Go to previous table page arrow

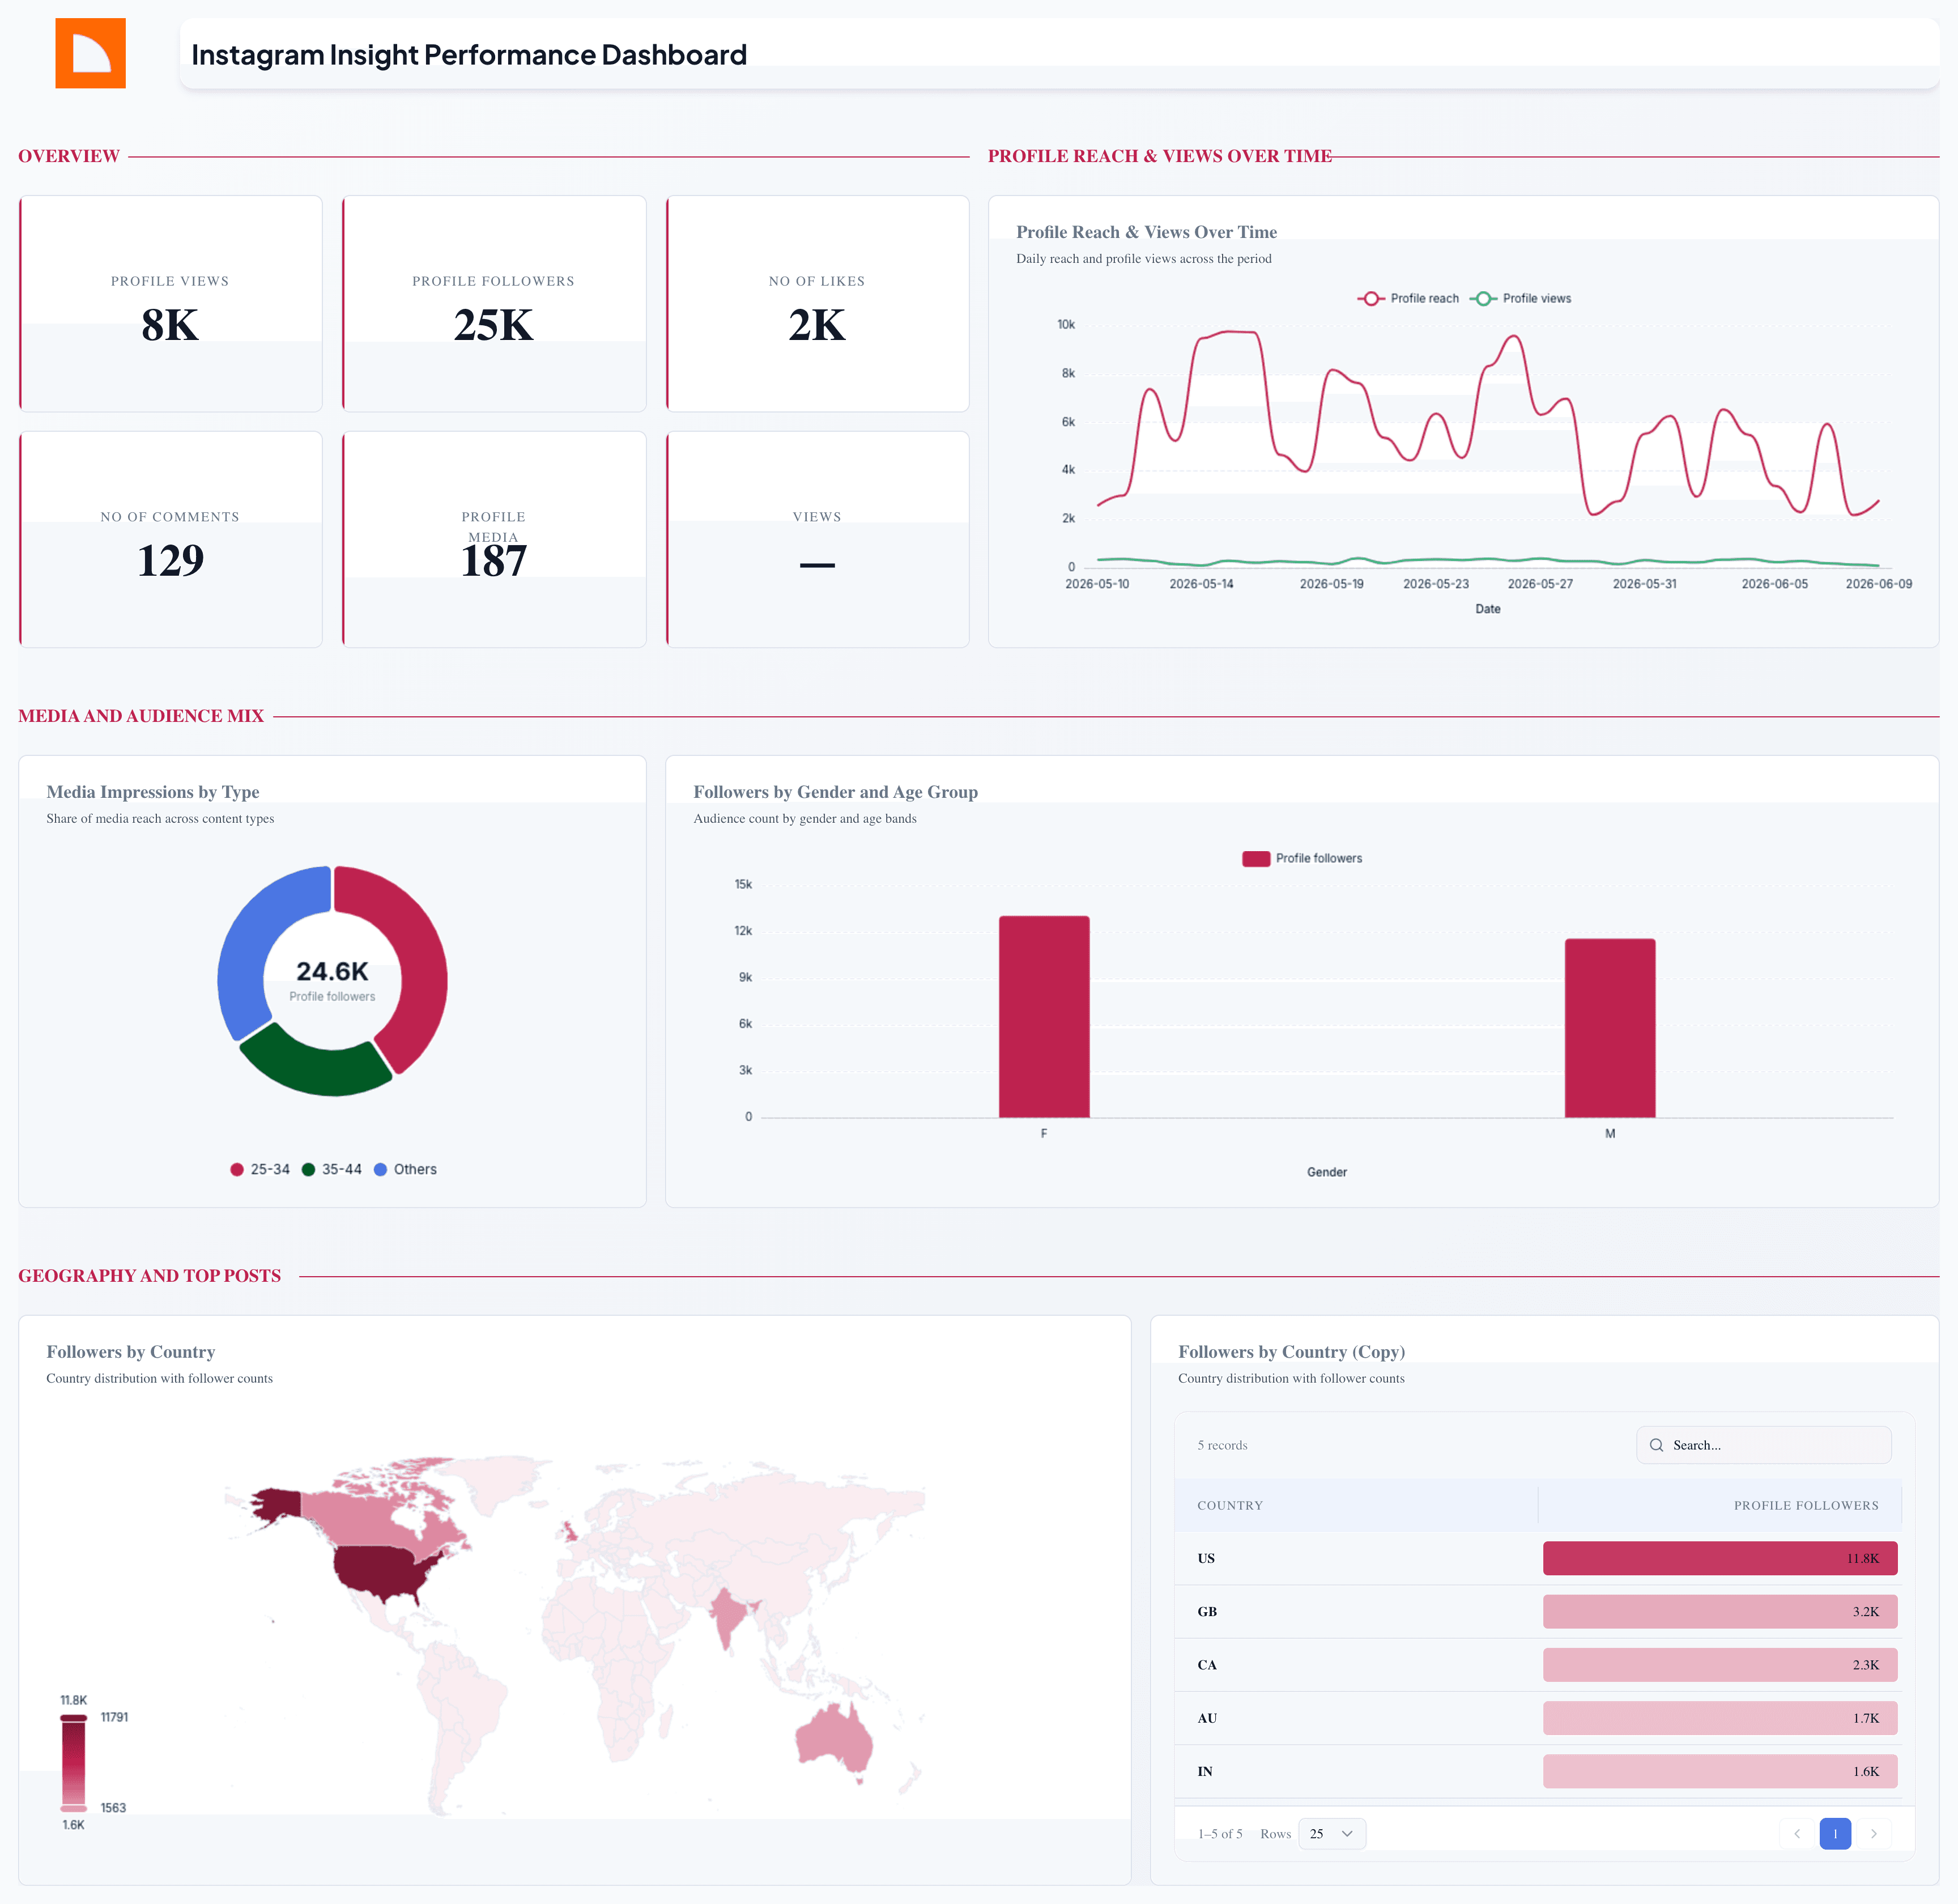click(1797, 1833)
